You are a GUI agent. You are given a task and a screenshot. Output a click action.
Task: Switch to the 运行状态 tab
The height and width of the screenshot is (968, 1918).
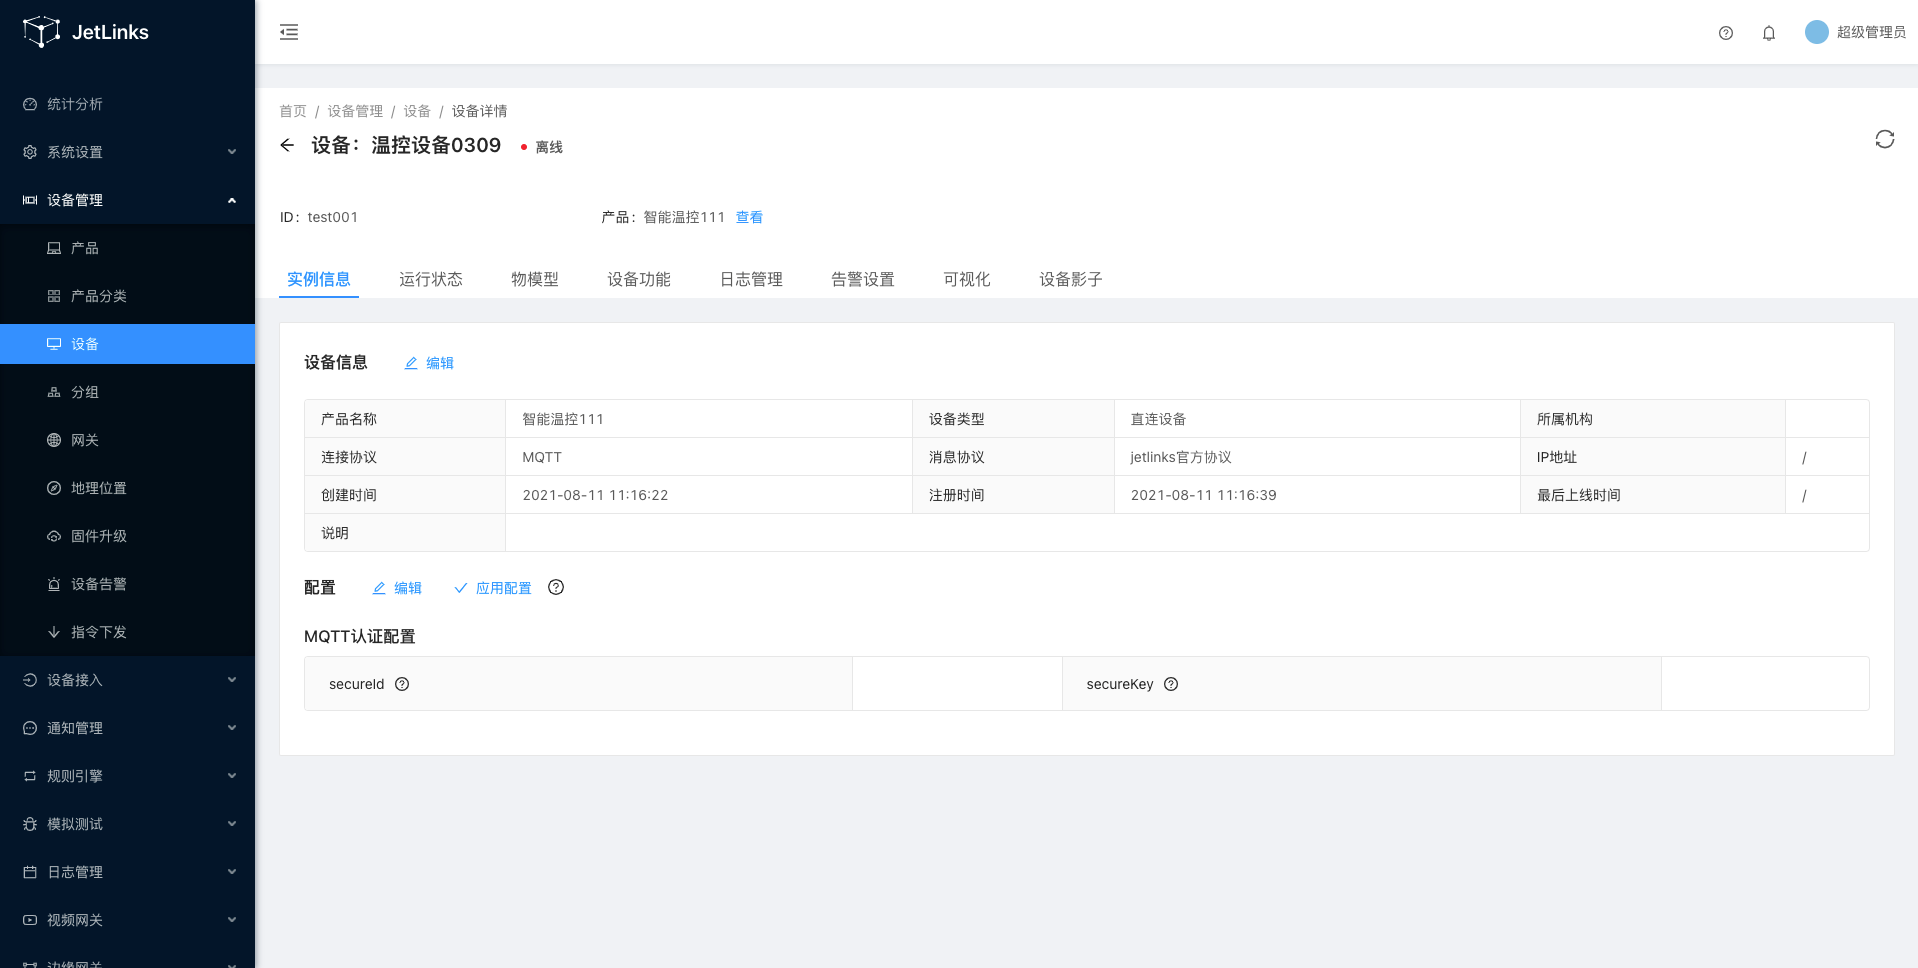[431, 279]
